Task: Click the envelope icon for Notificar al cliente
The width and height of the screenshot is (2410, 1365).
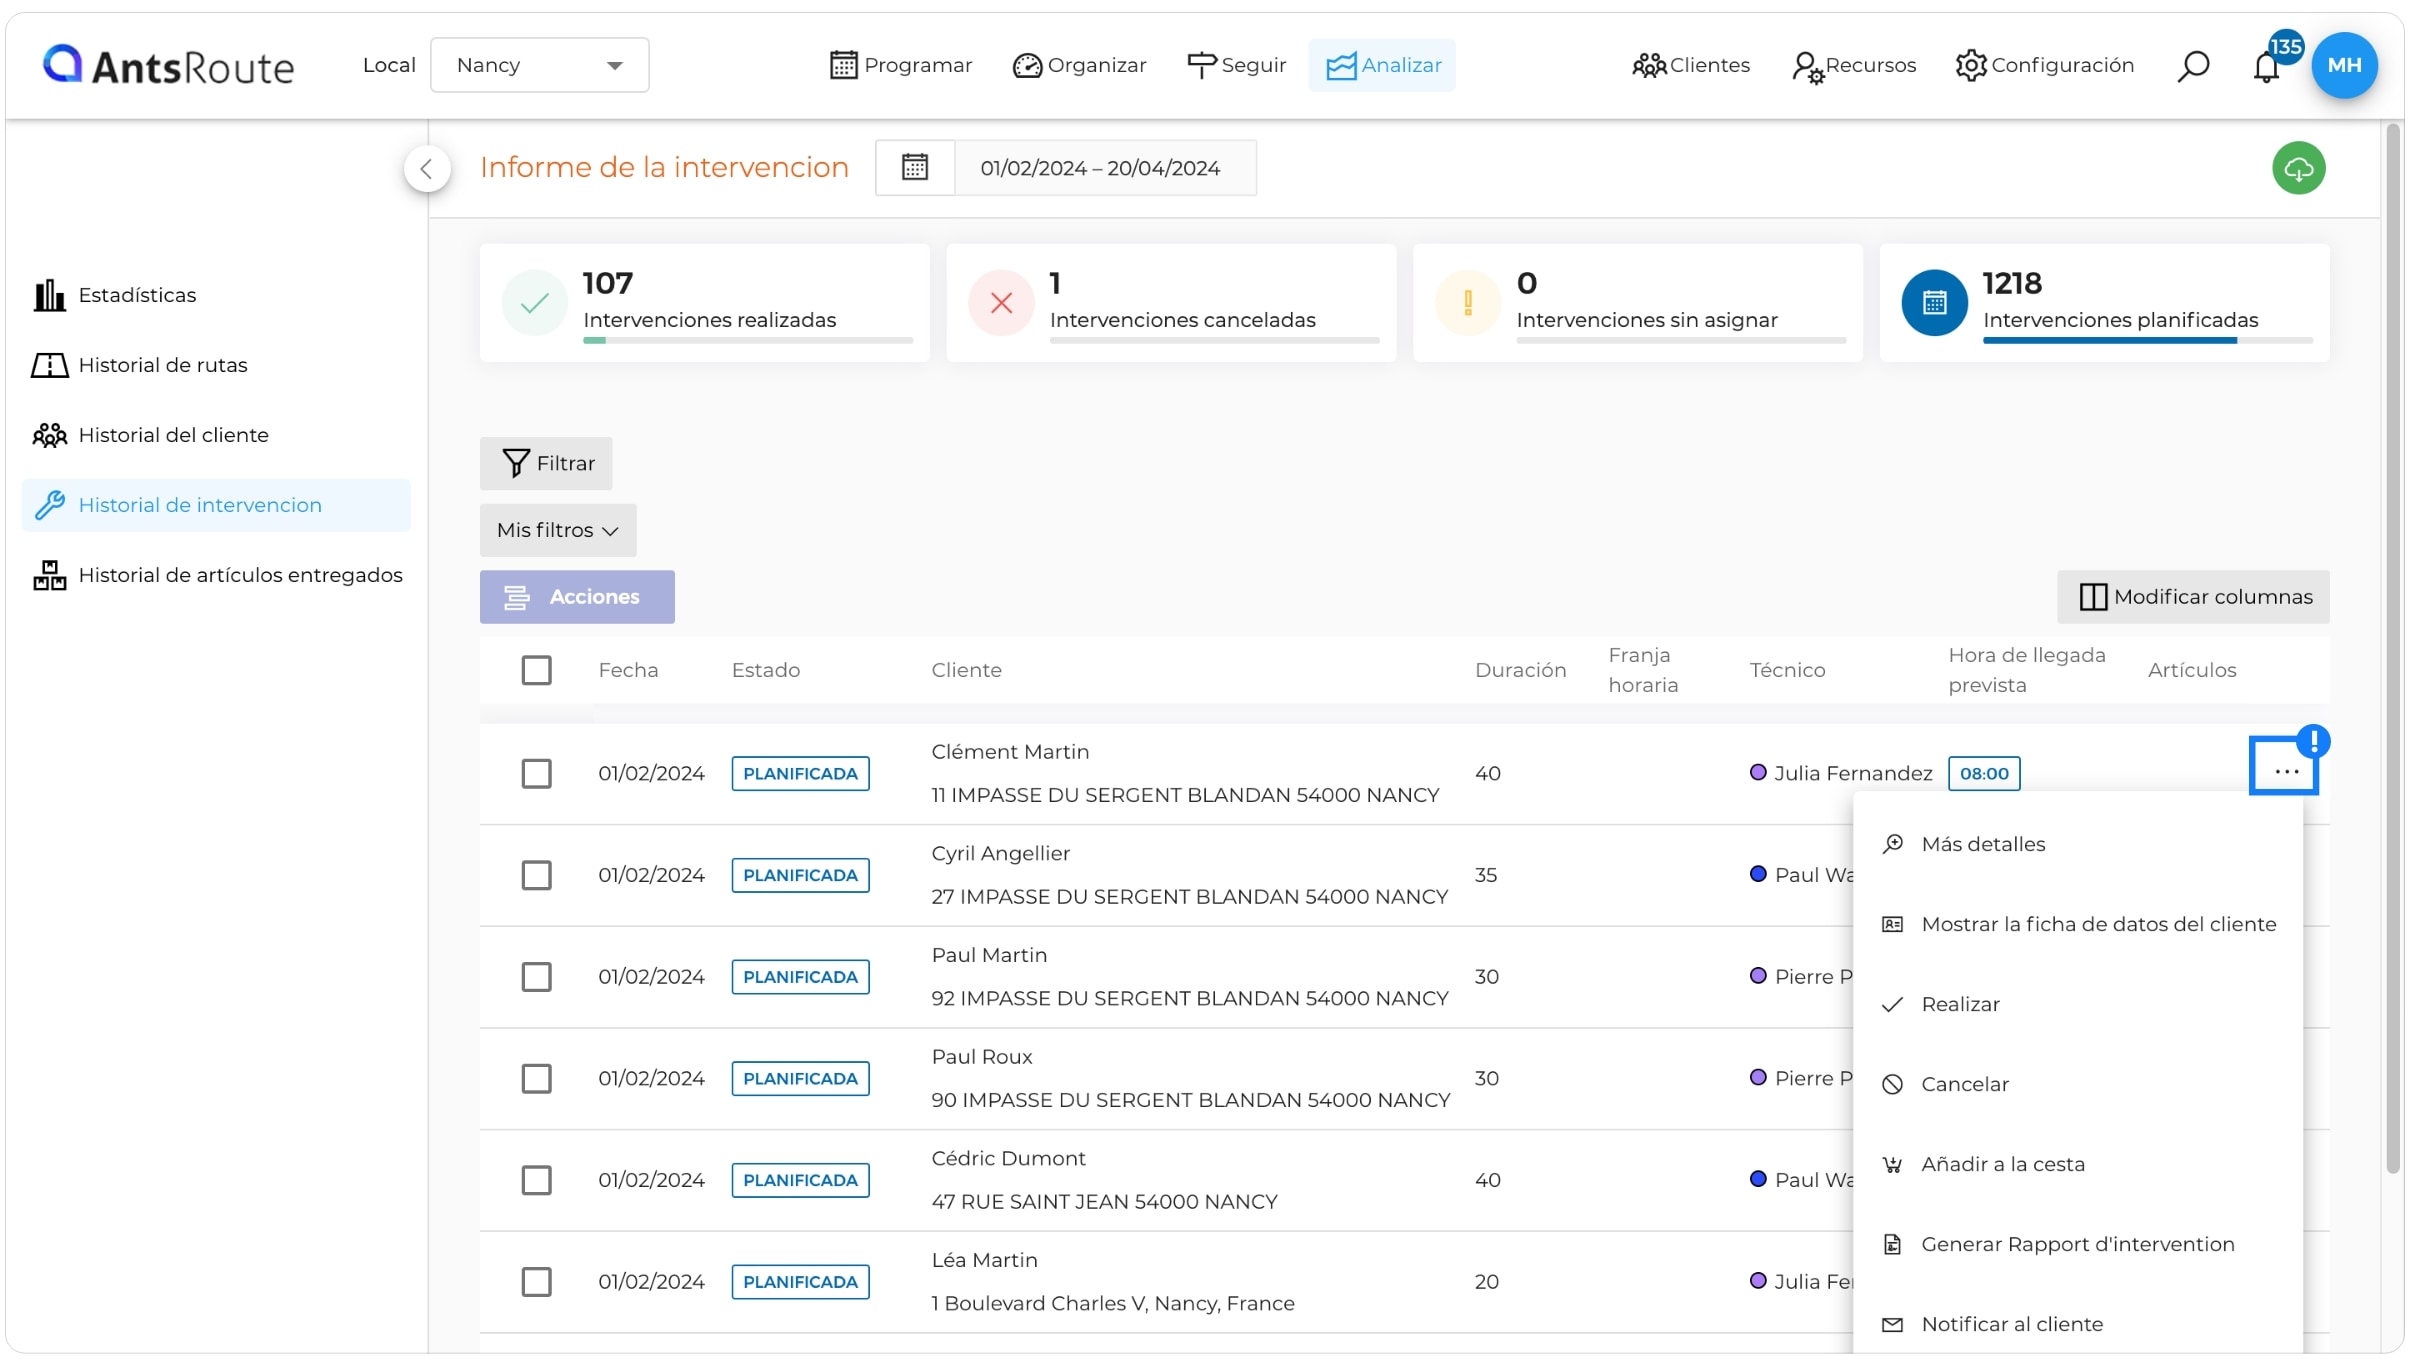Action: (1892, 1324)
